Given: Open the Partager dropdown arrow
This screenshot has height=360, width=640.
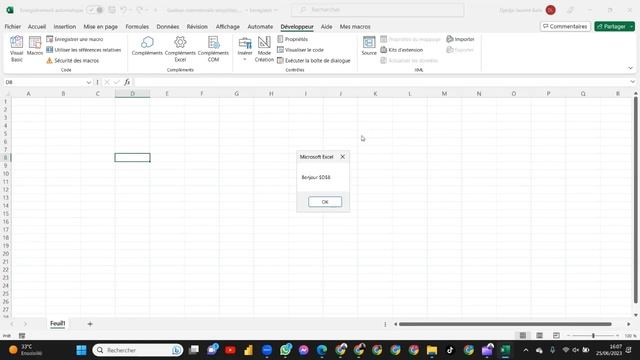Looking at the screenshot, I should pyautogui.click(x=632, y=27).
